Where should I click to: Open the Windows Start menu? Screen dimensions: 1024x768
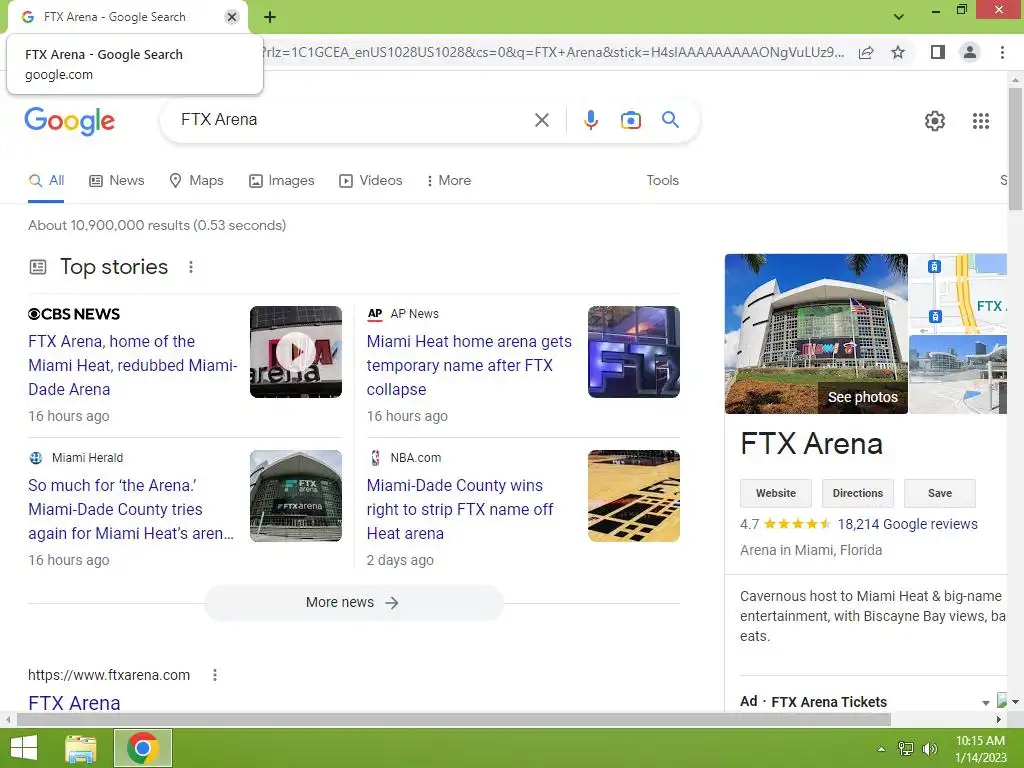click(24, 748)
